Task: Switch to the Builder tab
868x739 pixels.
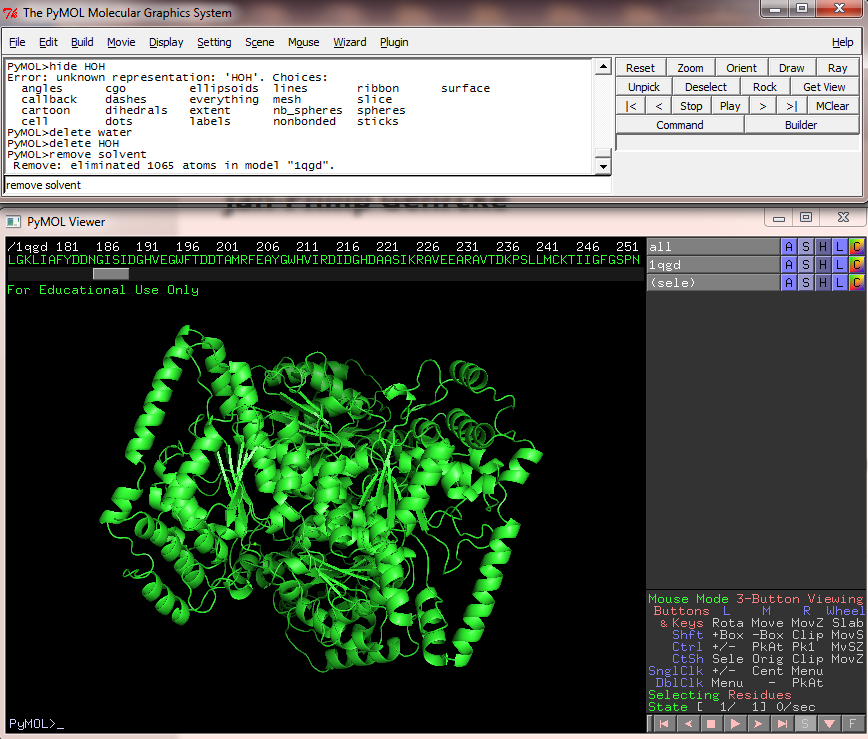Action: pos(801,125)
